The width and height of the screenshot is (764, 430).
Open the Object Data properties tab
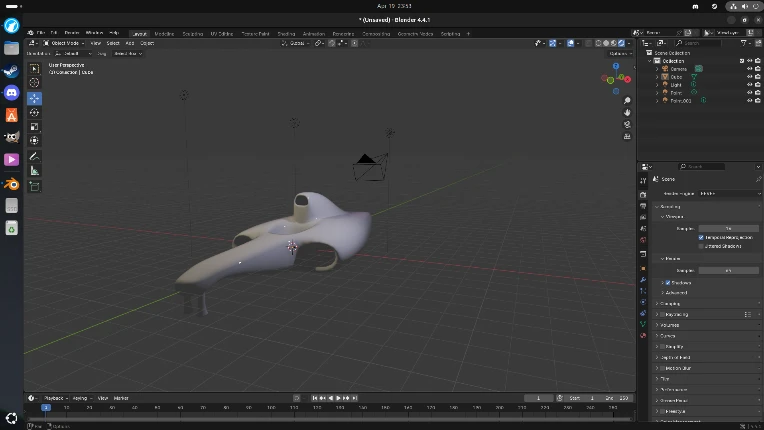pyautogui.click(x=643, y=324)
